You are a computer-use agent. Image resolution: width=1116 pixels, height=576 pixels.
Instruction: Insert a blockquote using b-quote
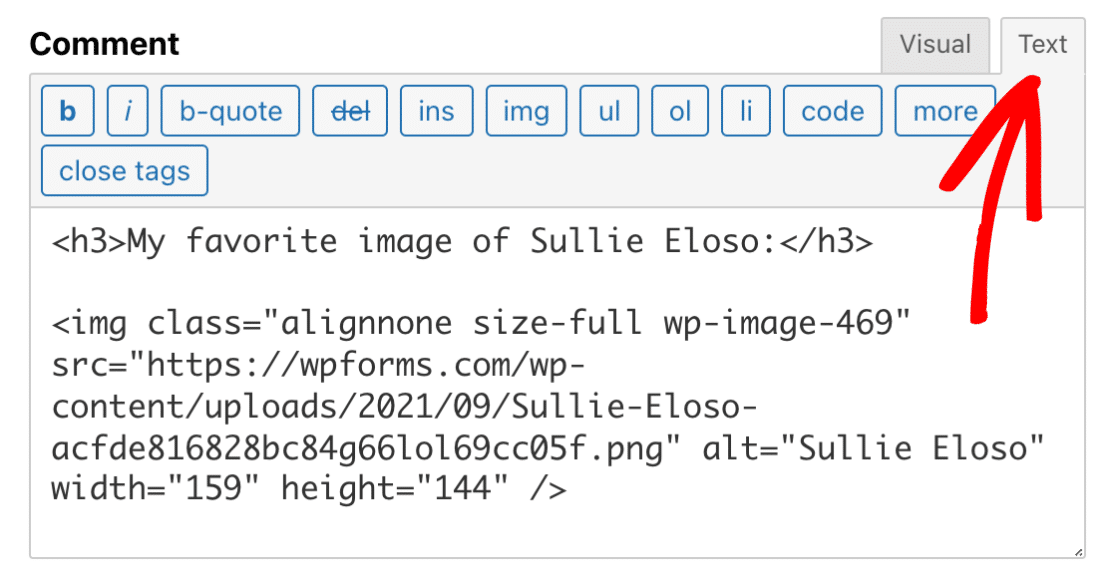230,111
